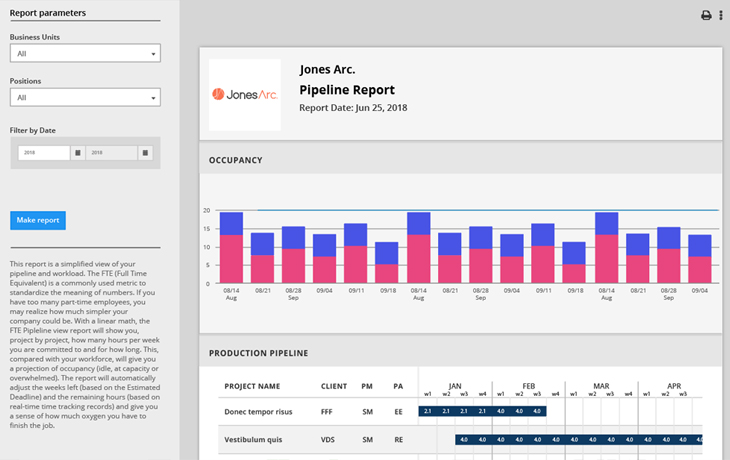
Task: Click client cell VDS
Action: (x=328, y=440)
